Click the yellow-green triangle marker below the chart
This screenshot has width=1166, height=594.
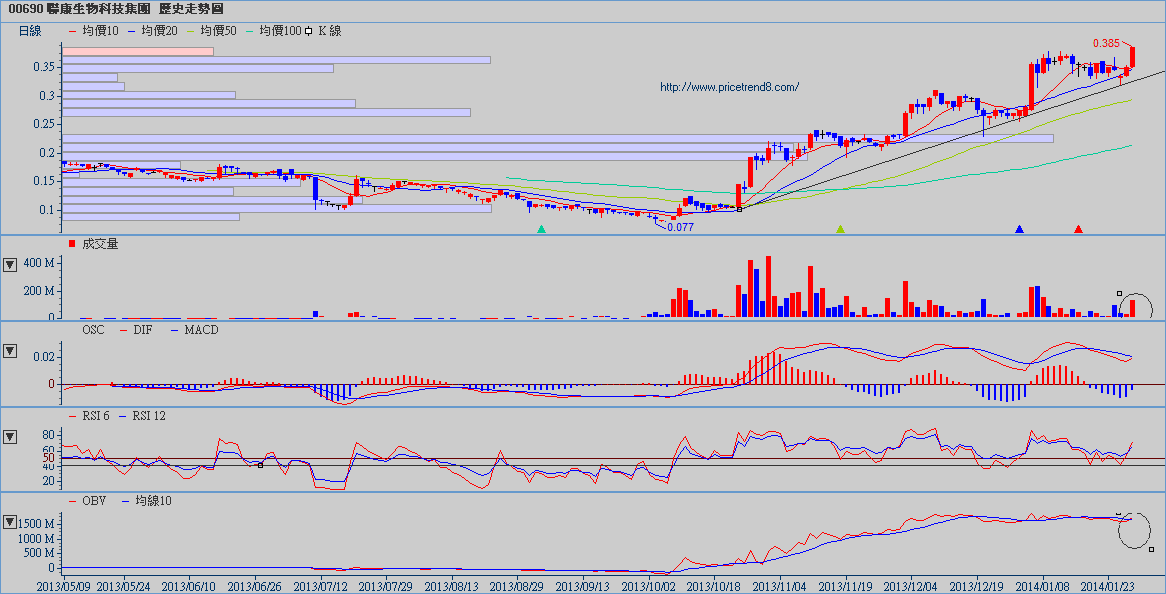pos(840,230)
